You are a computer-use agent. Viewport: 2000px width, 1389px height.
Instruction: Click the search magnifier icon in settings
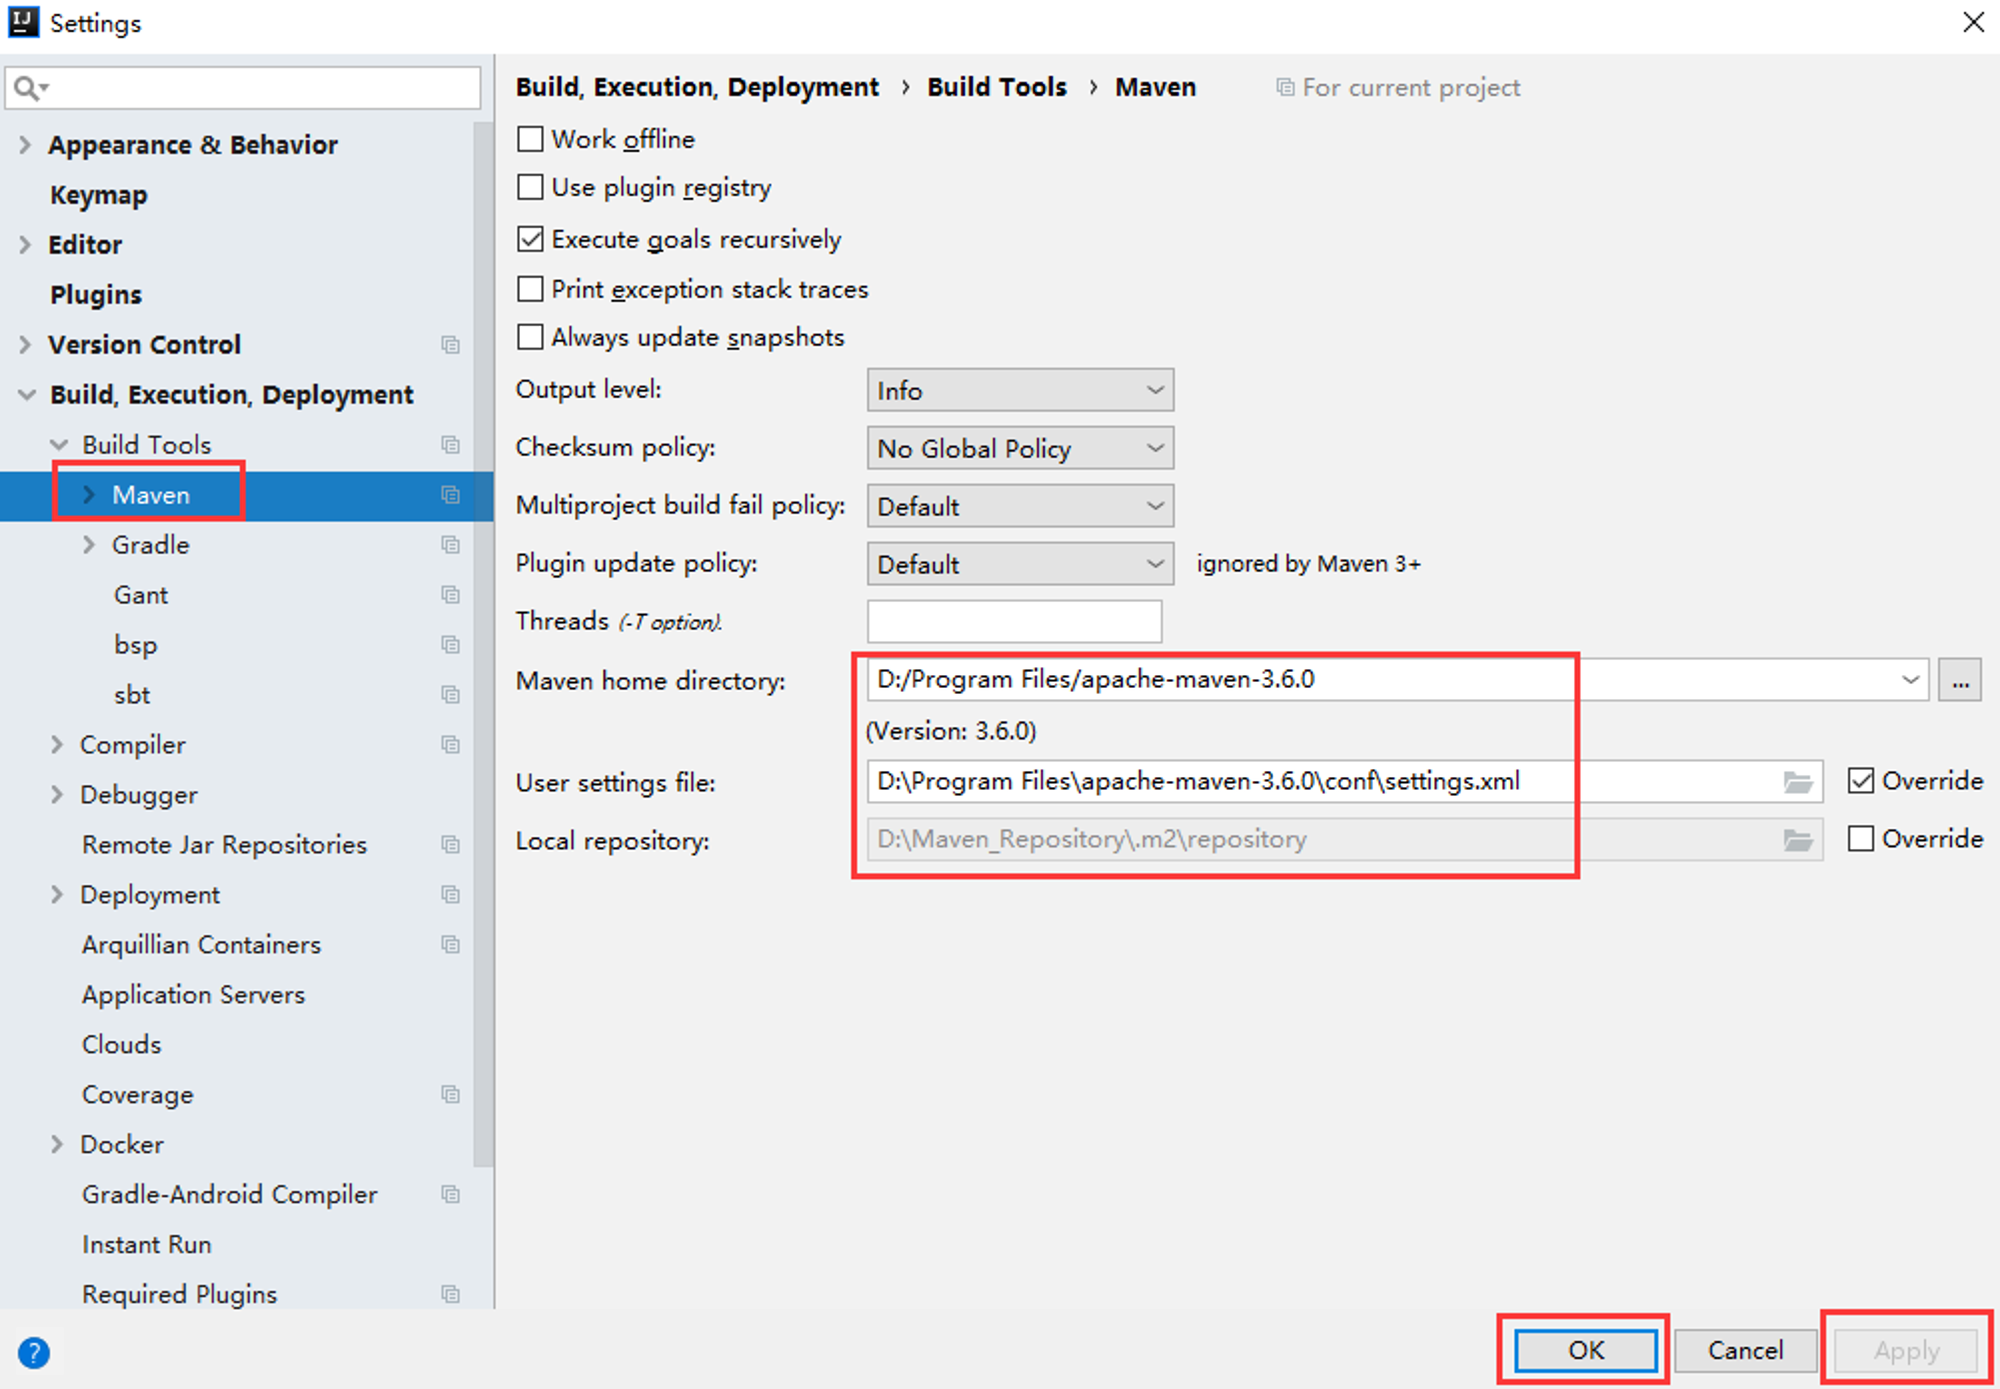pos(30,88)
